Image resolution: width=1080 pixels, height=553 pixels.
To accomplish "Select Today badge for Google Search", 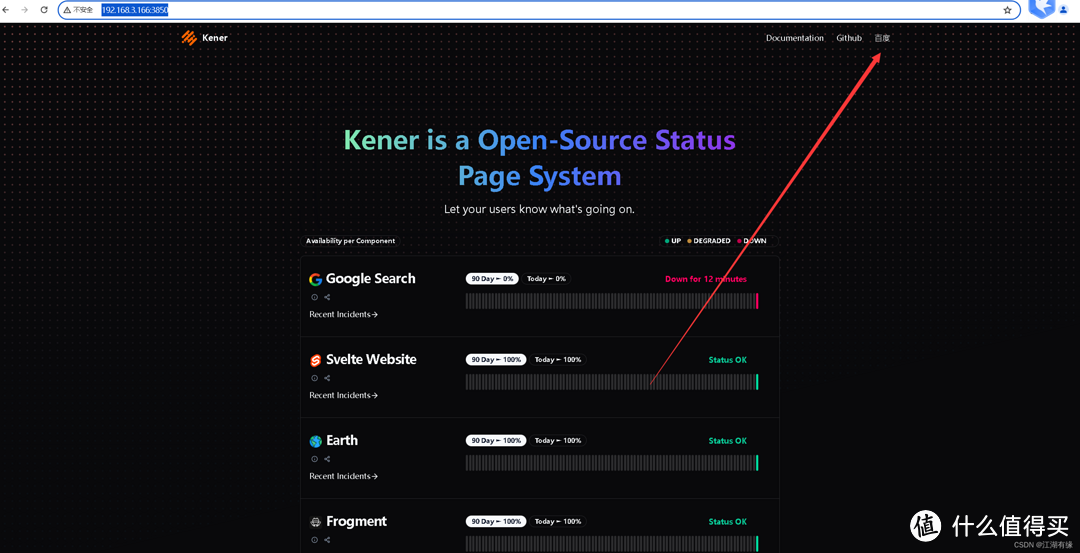I will point(547,279).
